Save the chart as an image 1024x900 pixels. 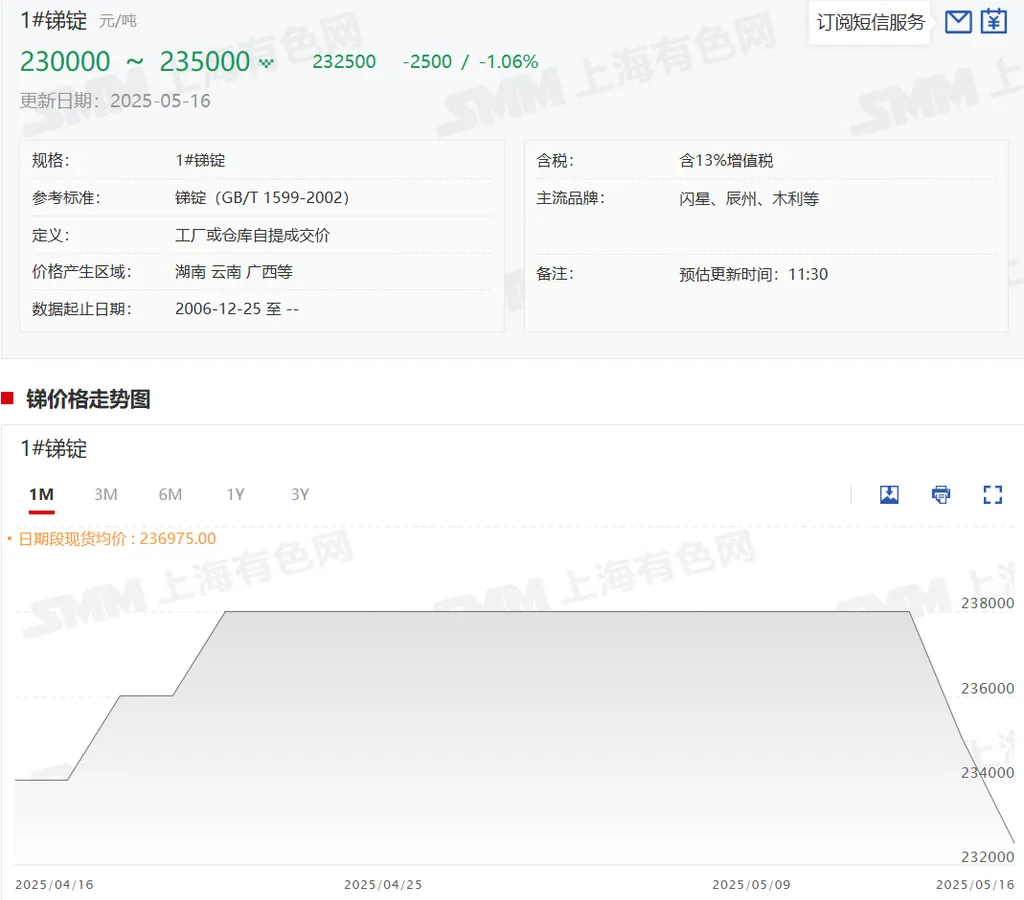tap(889, 494)
